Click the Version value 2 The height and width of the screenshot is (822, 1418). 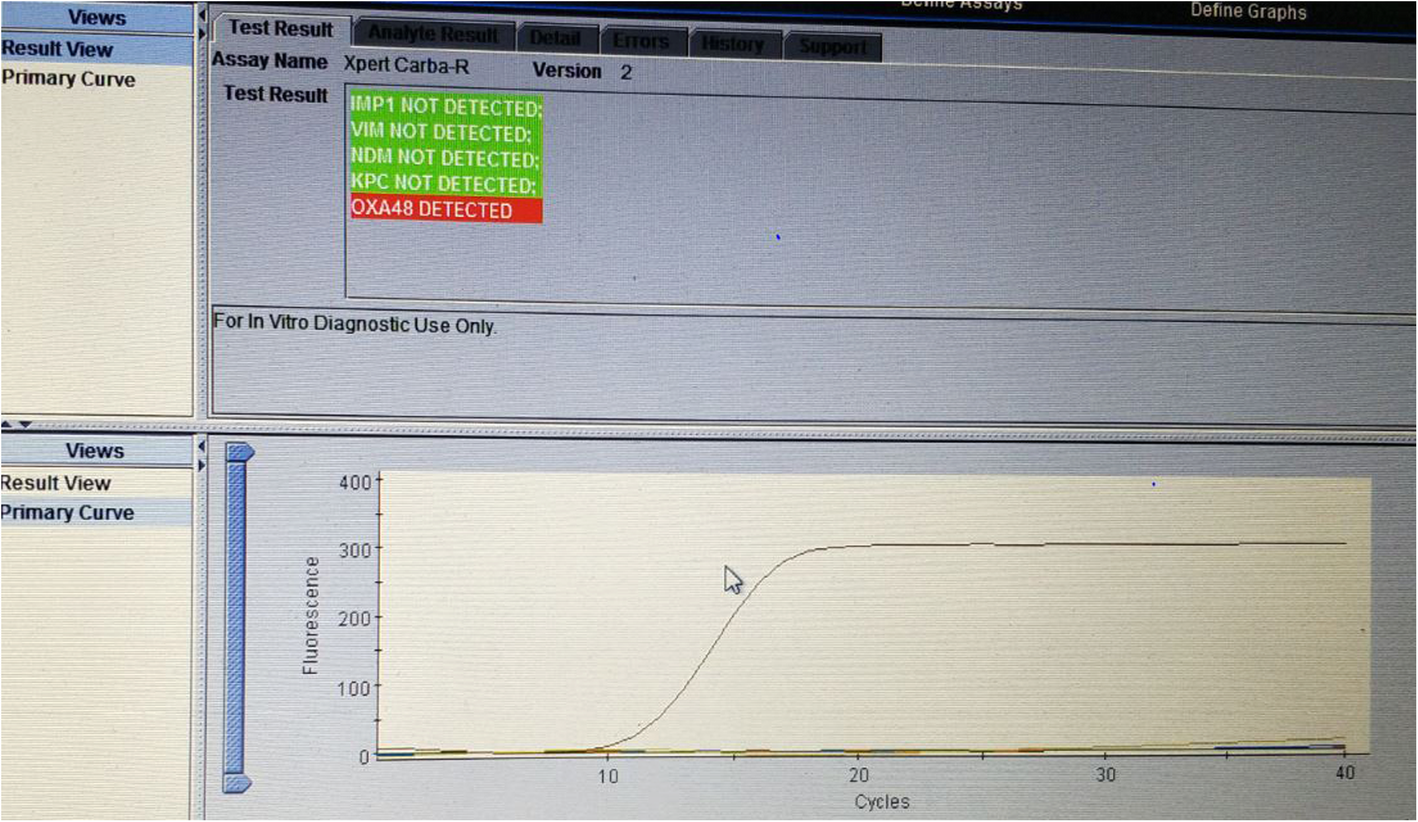[626, 73]
